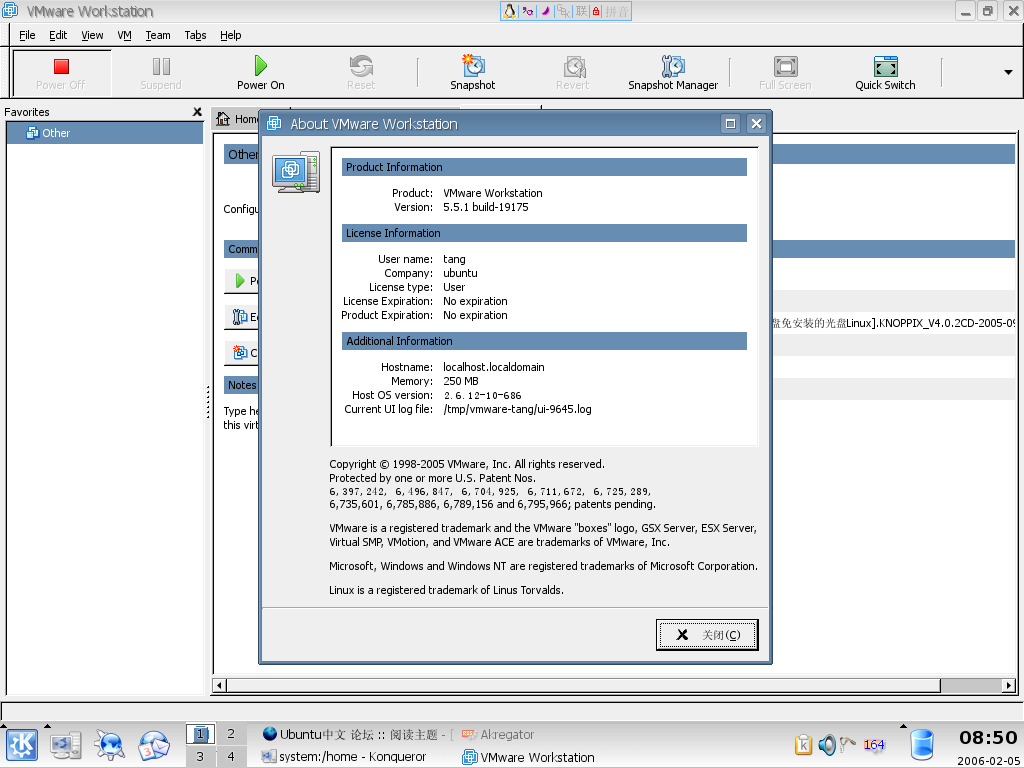Screen dimensions: 1024x768
Task: Click the Revert toolbar icon
Action: coord(573,72)
